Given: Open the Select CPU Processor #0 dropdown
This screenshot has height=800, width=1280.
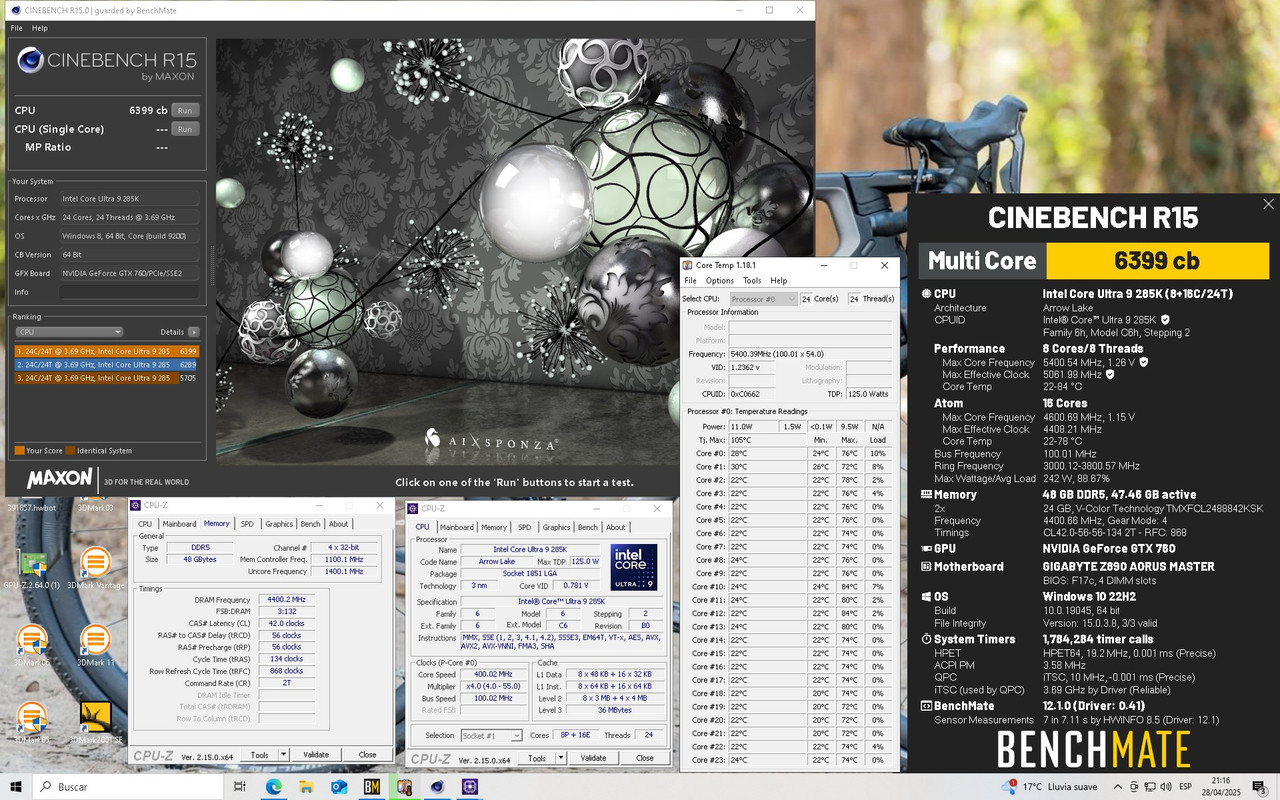Looking at the screenshot, I should pyautogui.click(x=763, y=299).
